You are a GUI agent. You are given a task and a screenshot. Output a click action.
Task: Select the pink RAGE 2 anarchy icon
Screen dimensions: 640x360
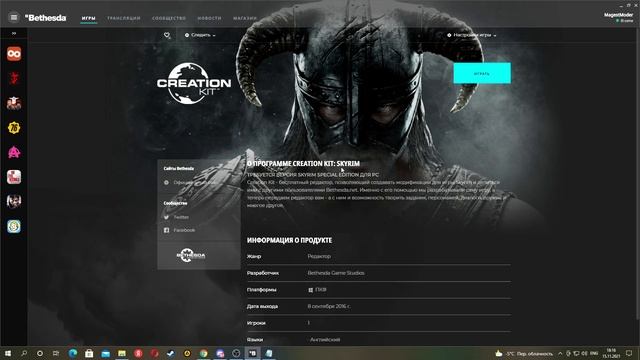tap(14, 152)
